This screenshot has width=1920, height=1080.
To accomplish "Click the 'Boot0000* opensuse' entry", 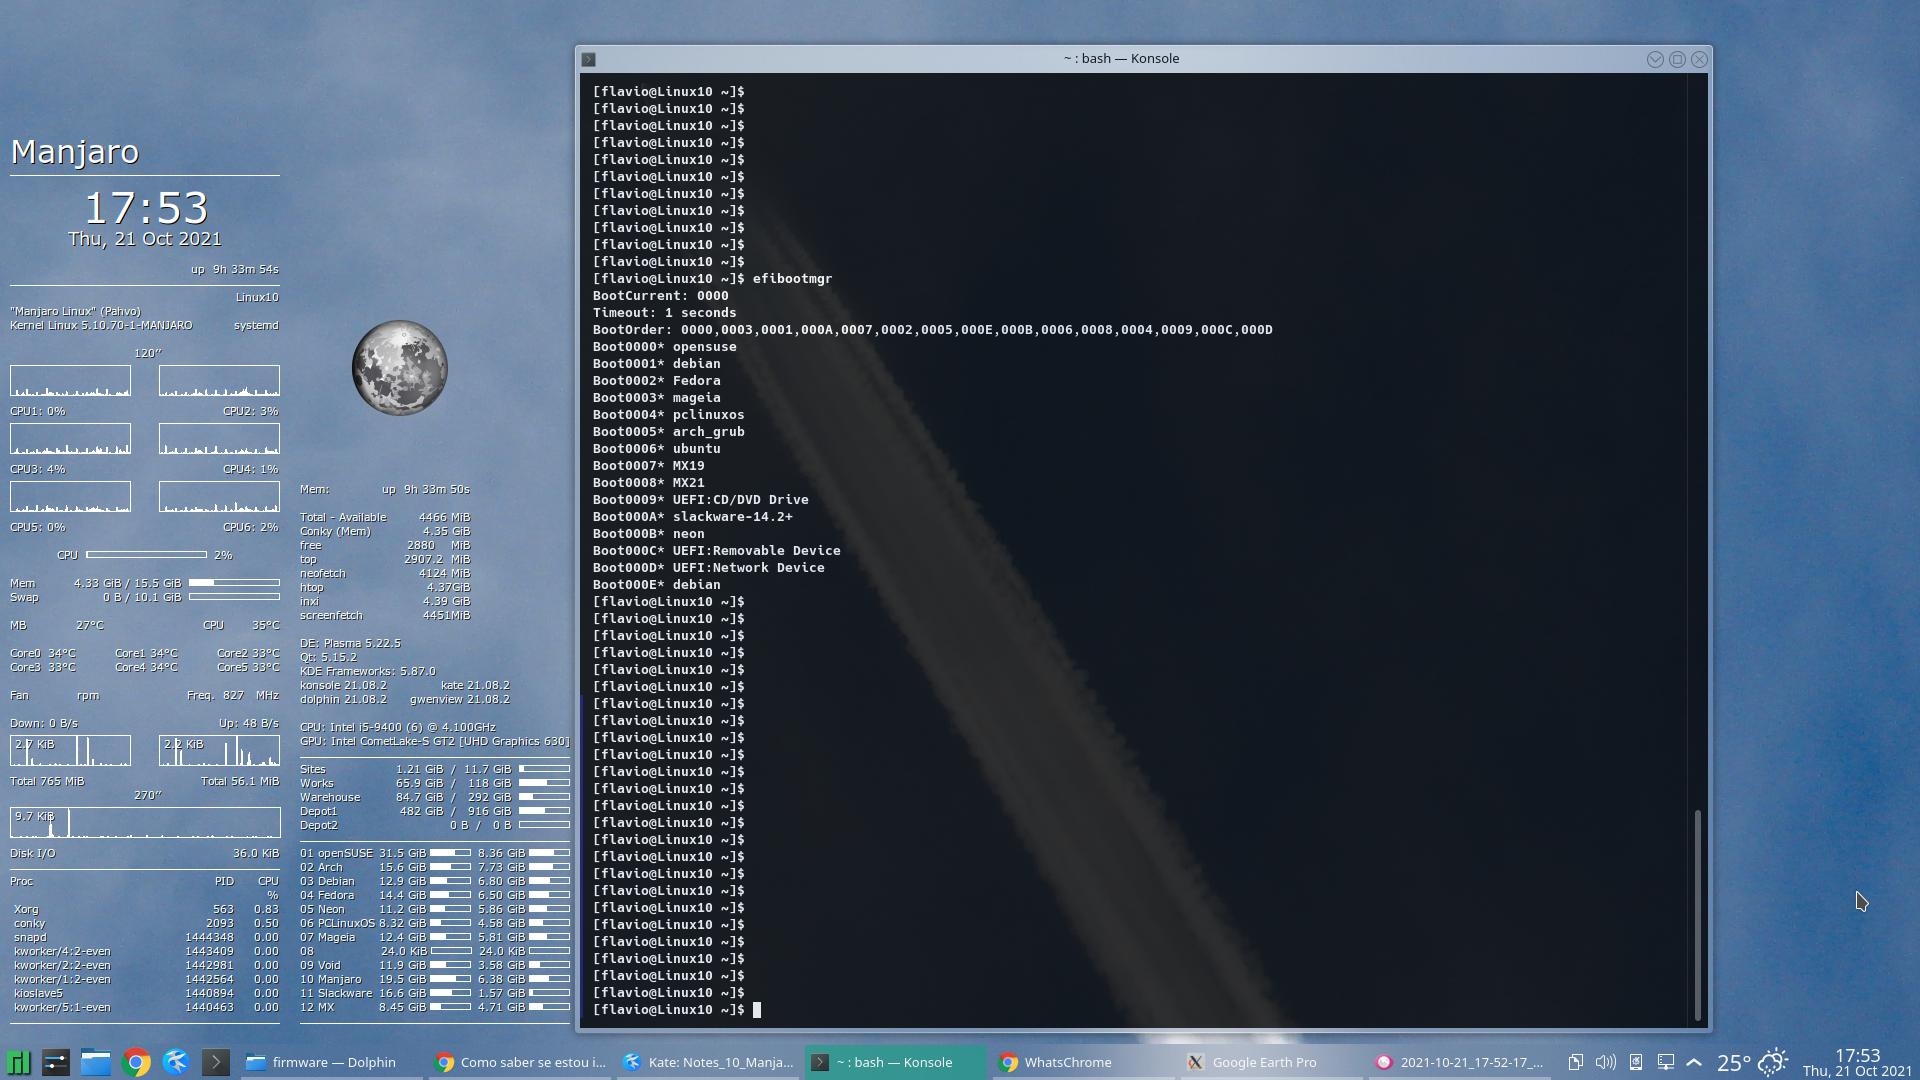I will click(x=664, y=347).
